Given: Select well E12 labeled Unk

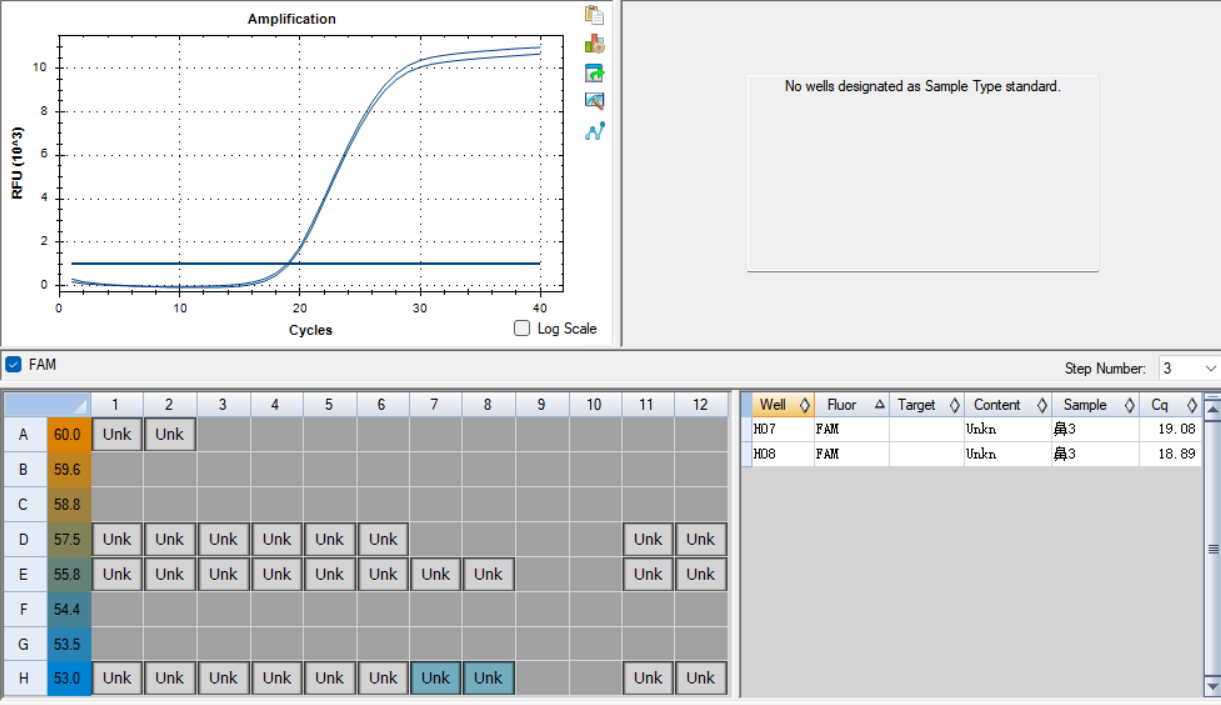Looking at the screenshot, I should [701, 574].
